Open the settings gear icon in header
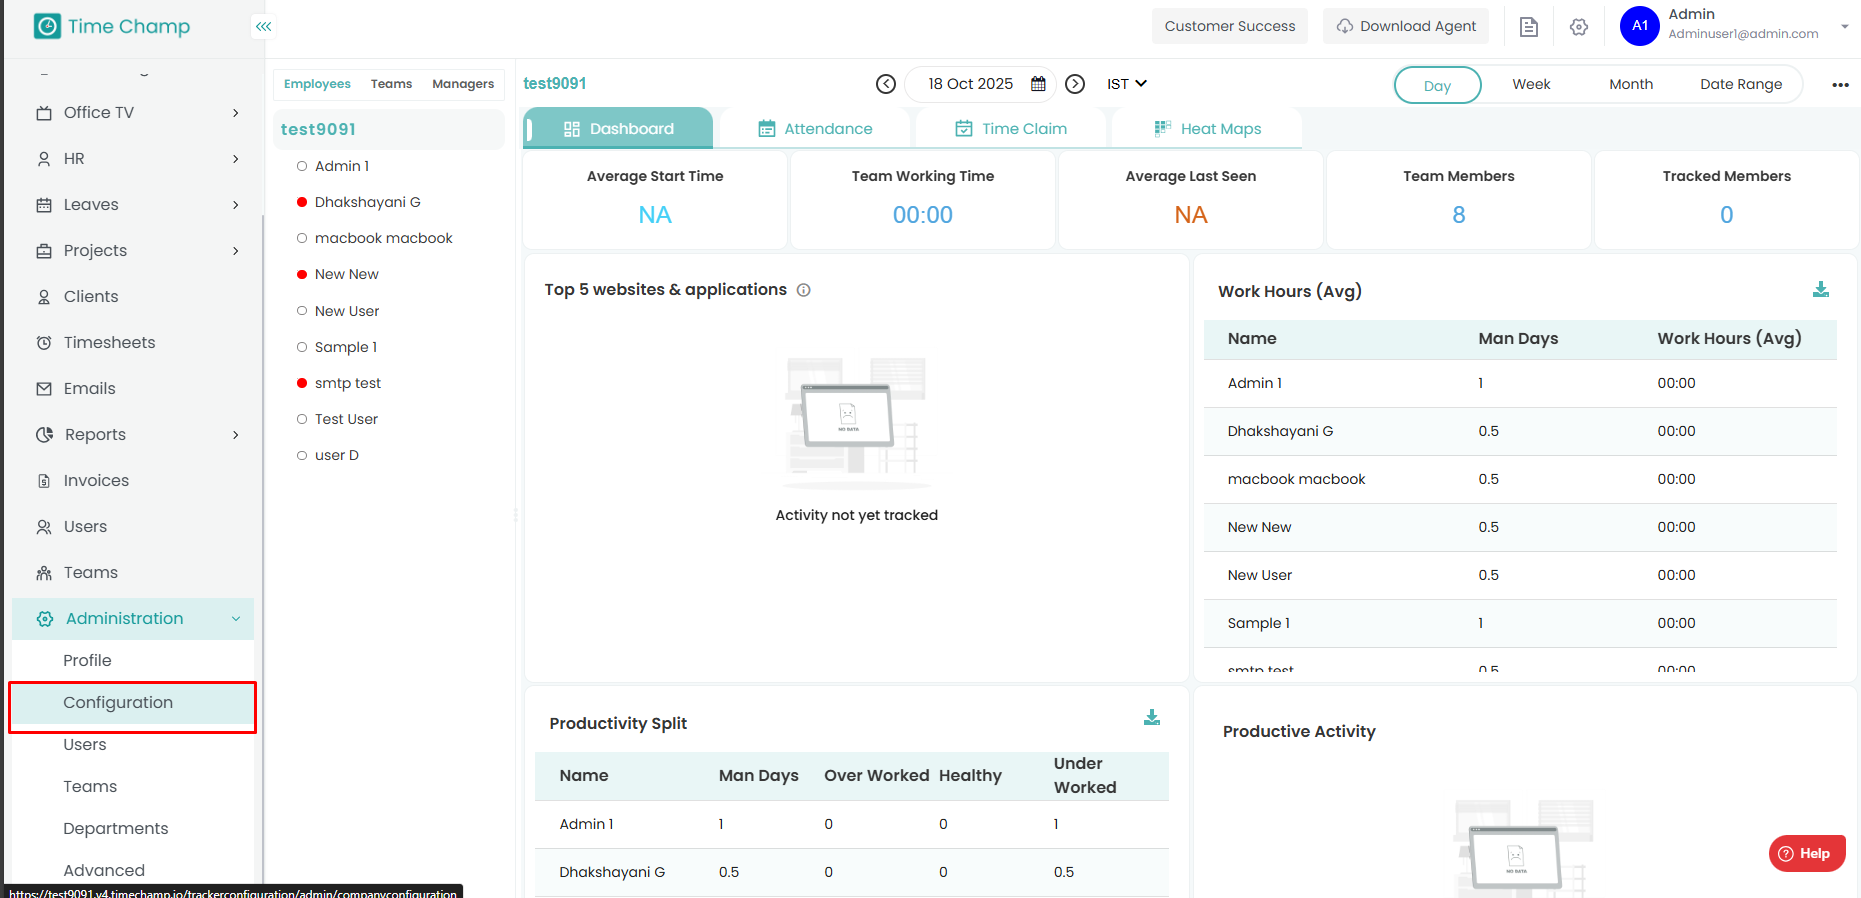This screenshot has width=1861, height=898. (x=1579, y=27)
